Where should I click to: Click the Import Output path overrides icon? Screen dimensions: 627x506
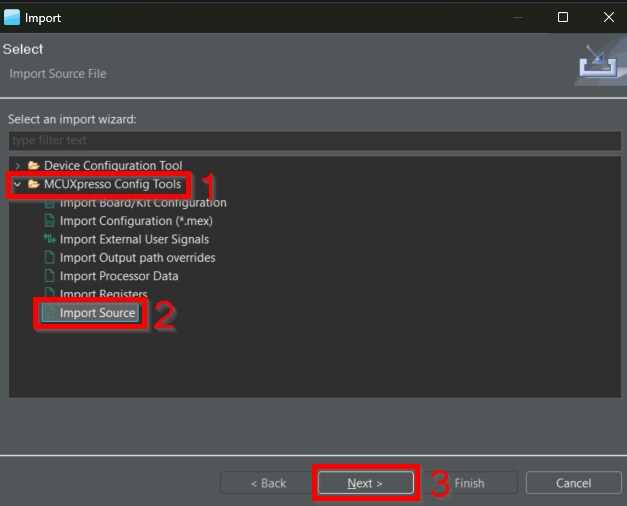[x=49, y=258]
